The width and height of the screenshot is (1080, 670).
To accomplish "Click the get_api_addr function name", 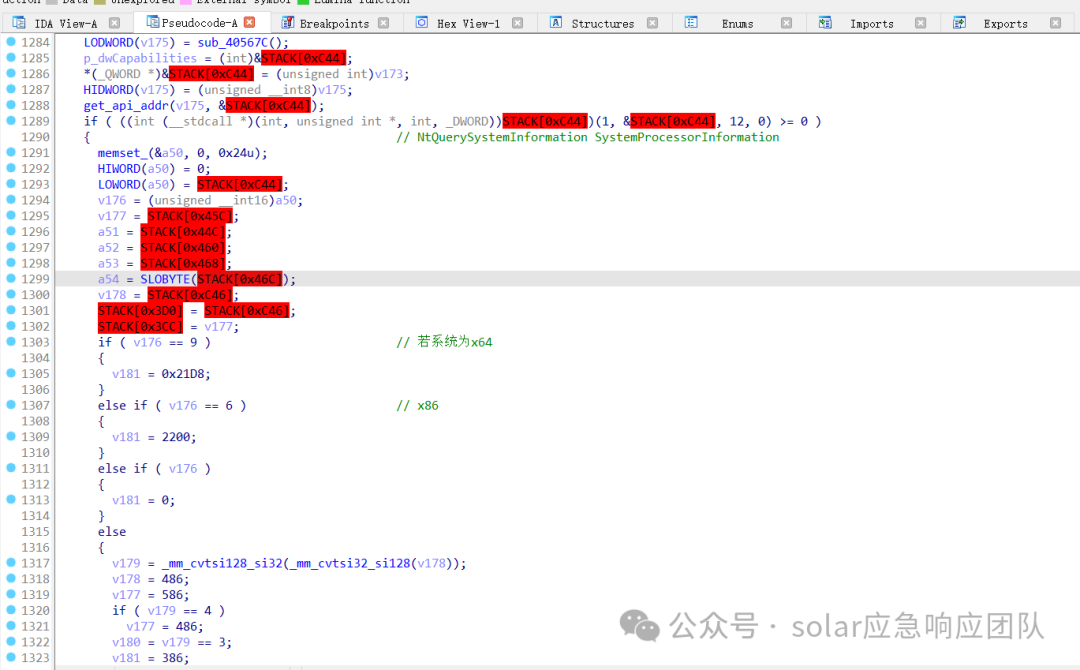I will (126, 105).
